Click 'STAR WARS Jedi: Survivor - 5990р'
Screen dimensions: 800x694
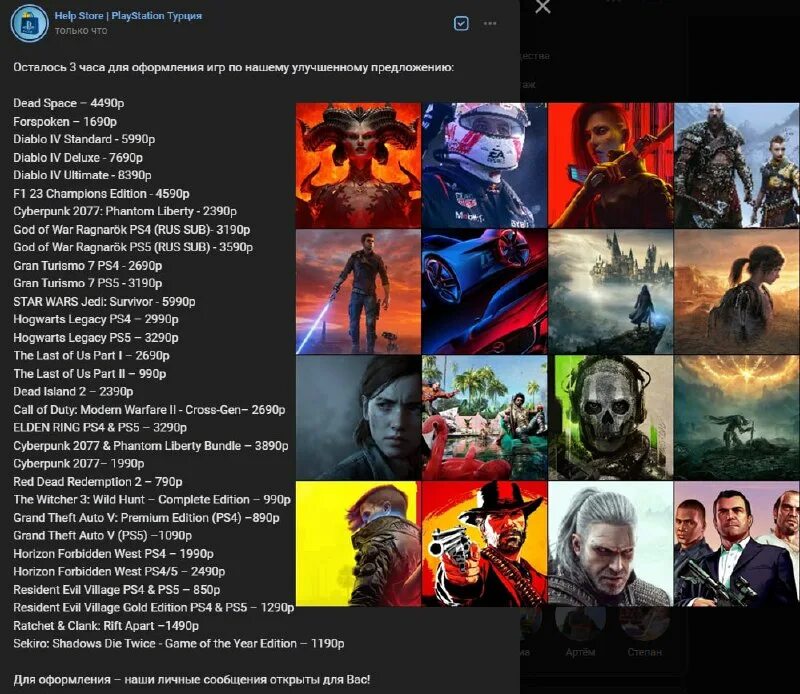(104, 302)
